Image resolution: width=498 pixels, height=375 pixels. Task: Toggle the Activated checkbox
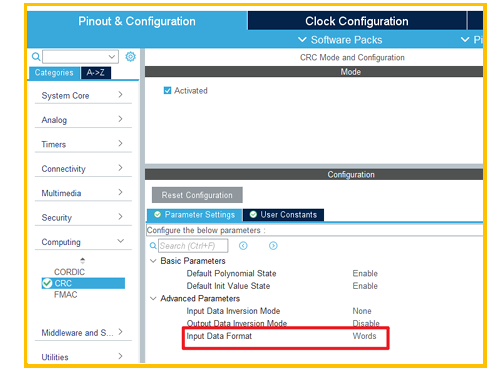pos(167,90)
